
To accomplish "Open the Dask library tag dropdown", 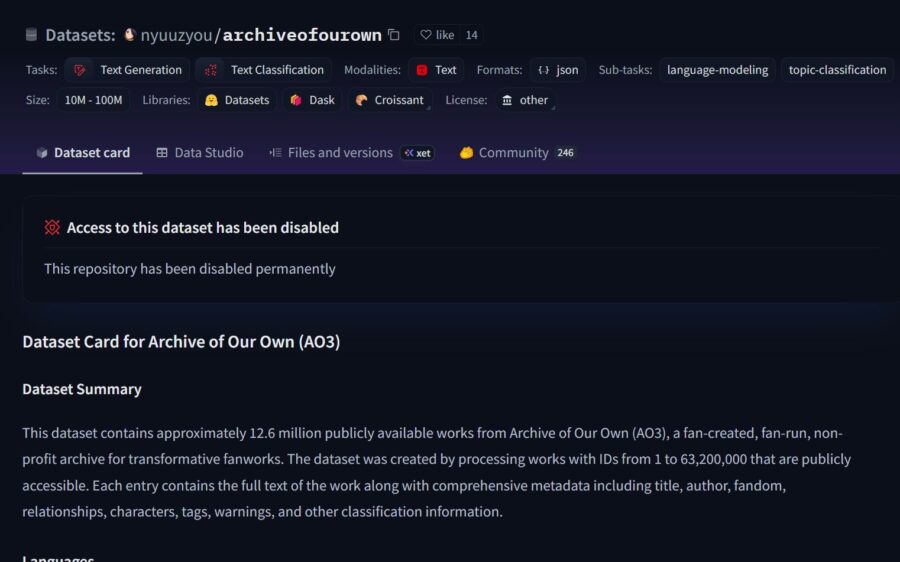I will (312, 100).
